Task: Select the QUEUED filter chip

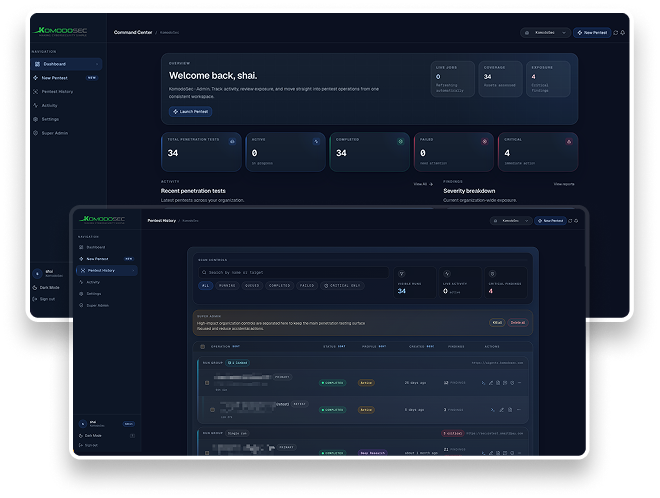Action: click(x=252, y=285)
